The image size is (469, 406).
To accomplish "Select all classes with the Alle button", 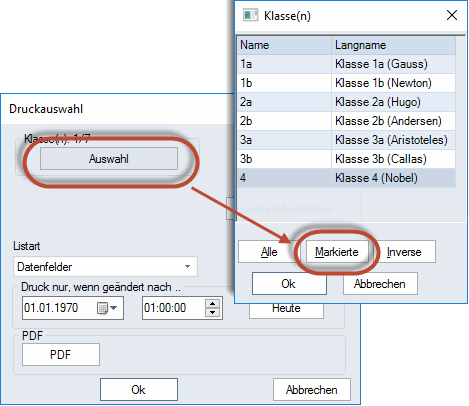I will point(268,252).
